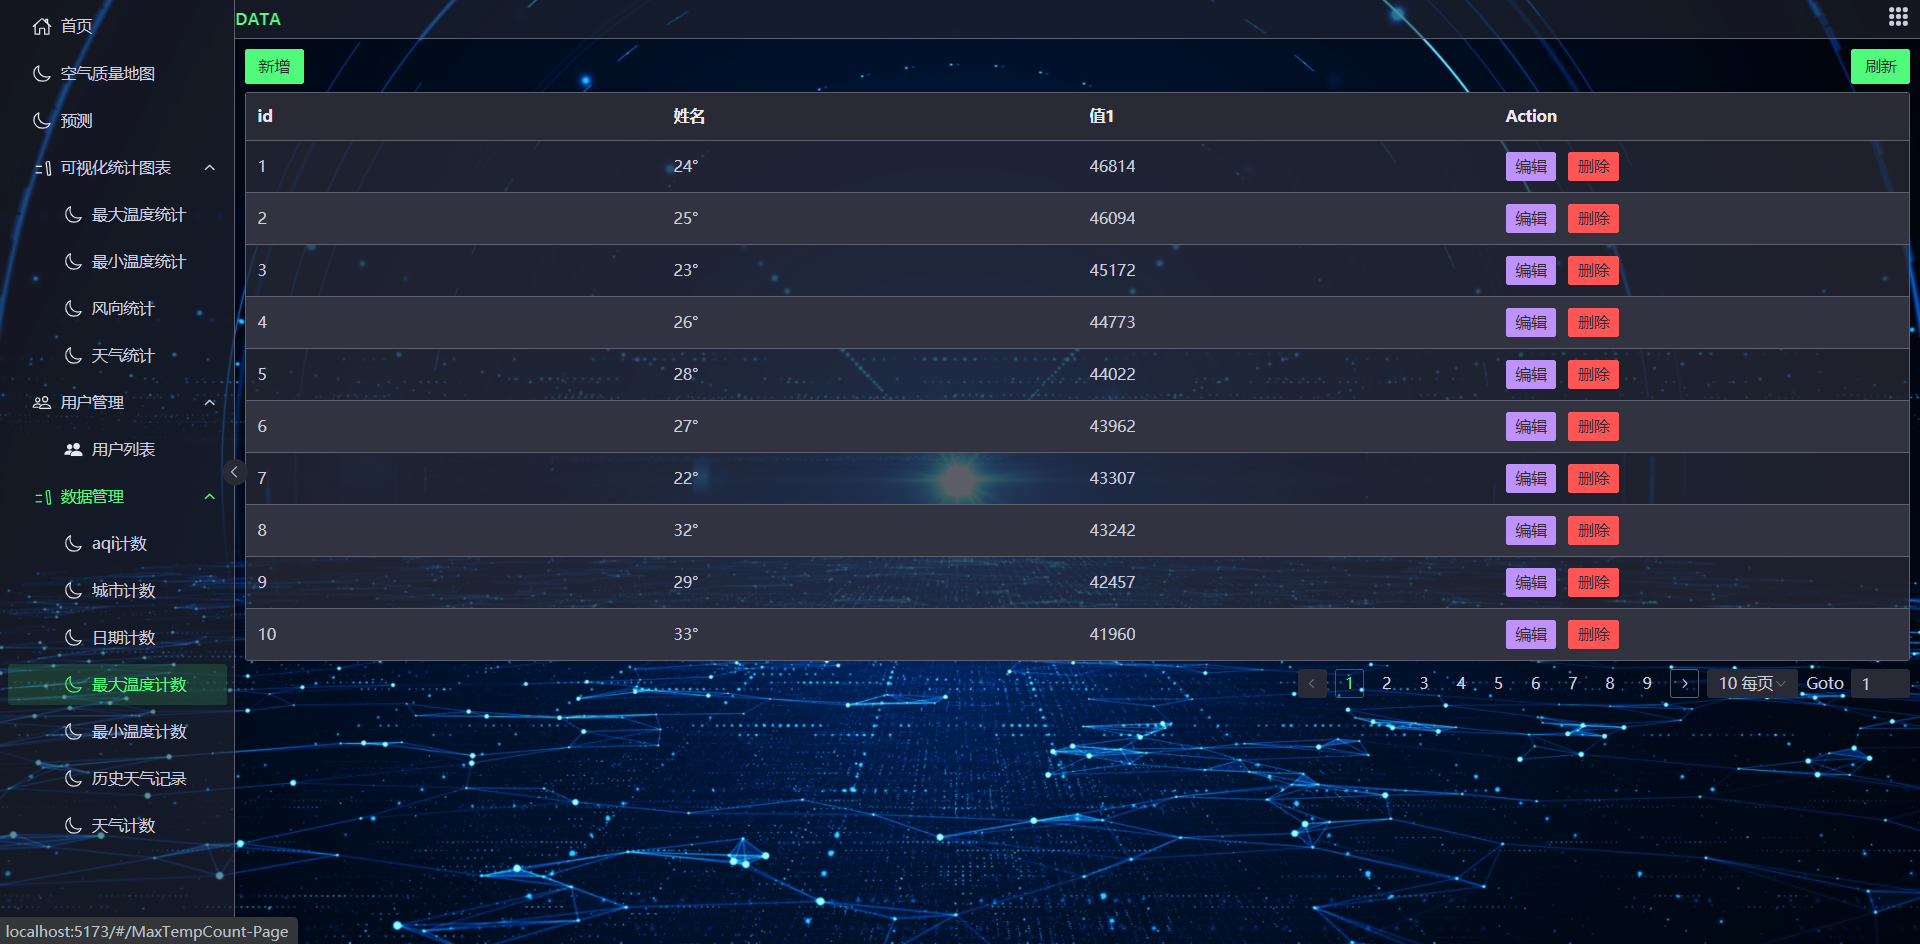The width and height of the screenshot is (1920, 944).
Task: Click the home icon beside 首页
Action: 40,26
